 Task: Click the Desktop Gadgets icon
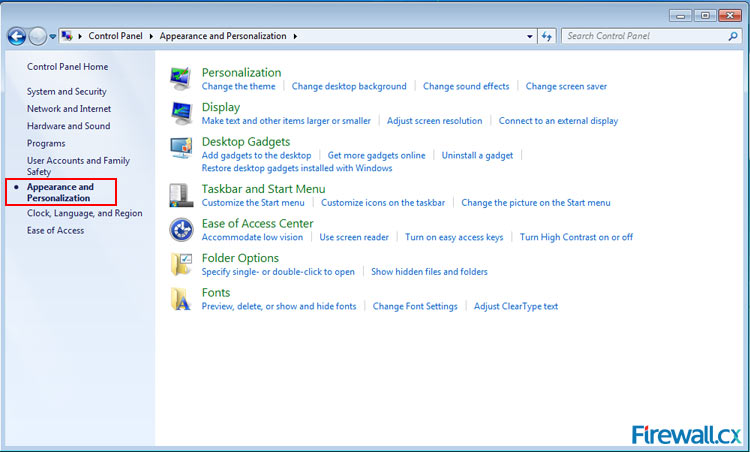point(181,148)
